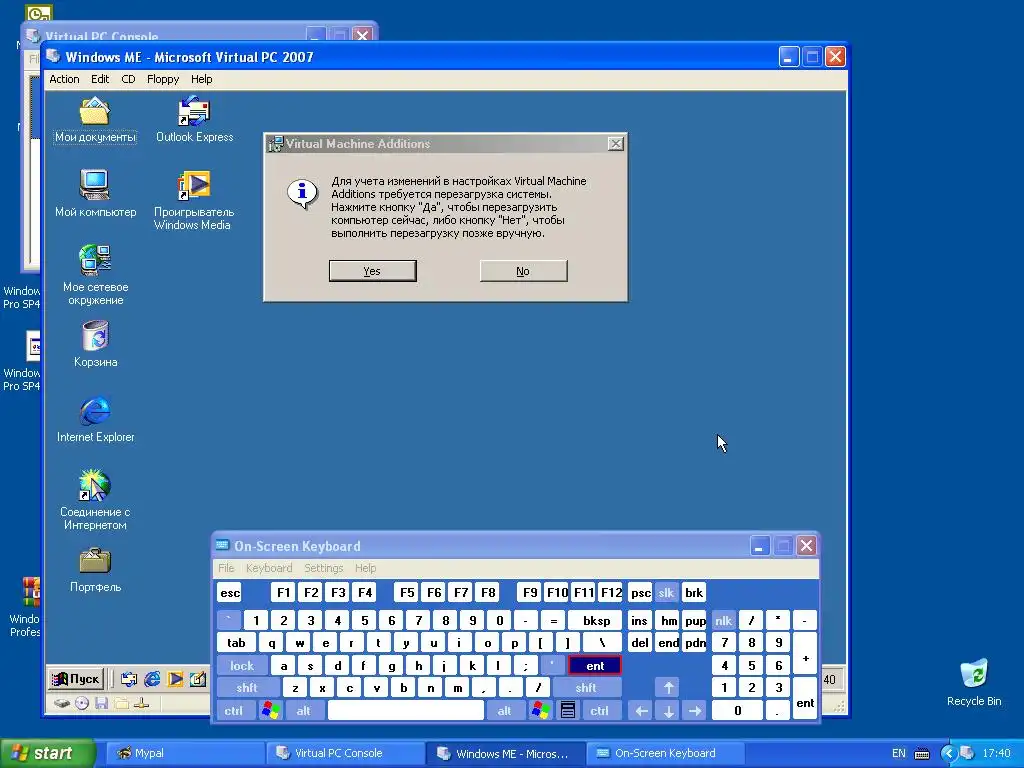Click the guest quick launch Outlook Express icon
The width and height of the screenshot is (1024, 768).
pyautogui.click(x=129, y=679)
